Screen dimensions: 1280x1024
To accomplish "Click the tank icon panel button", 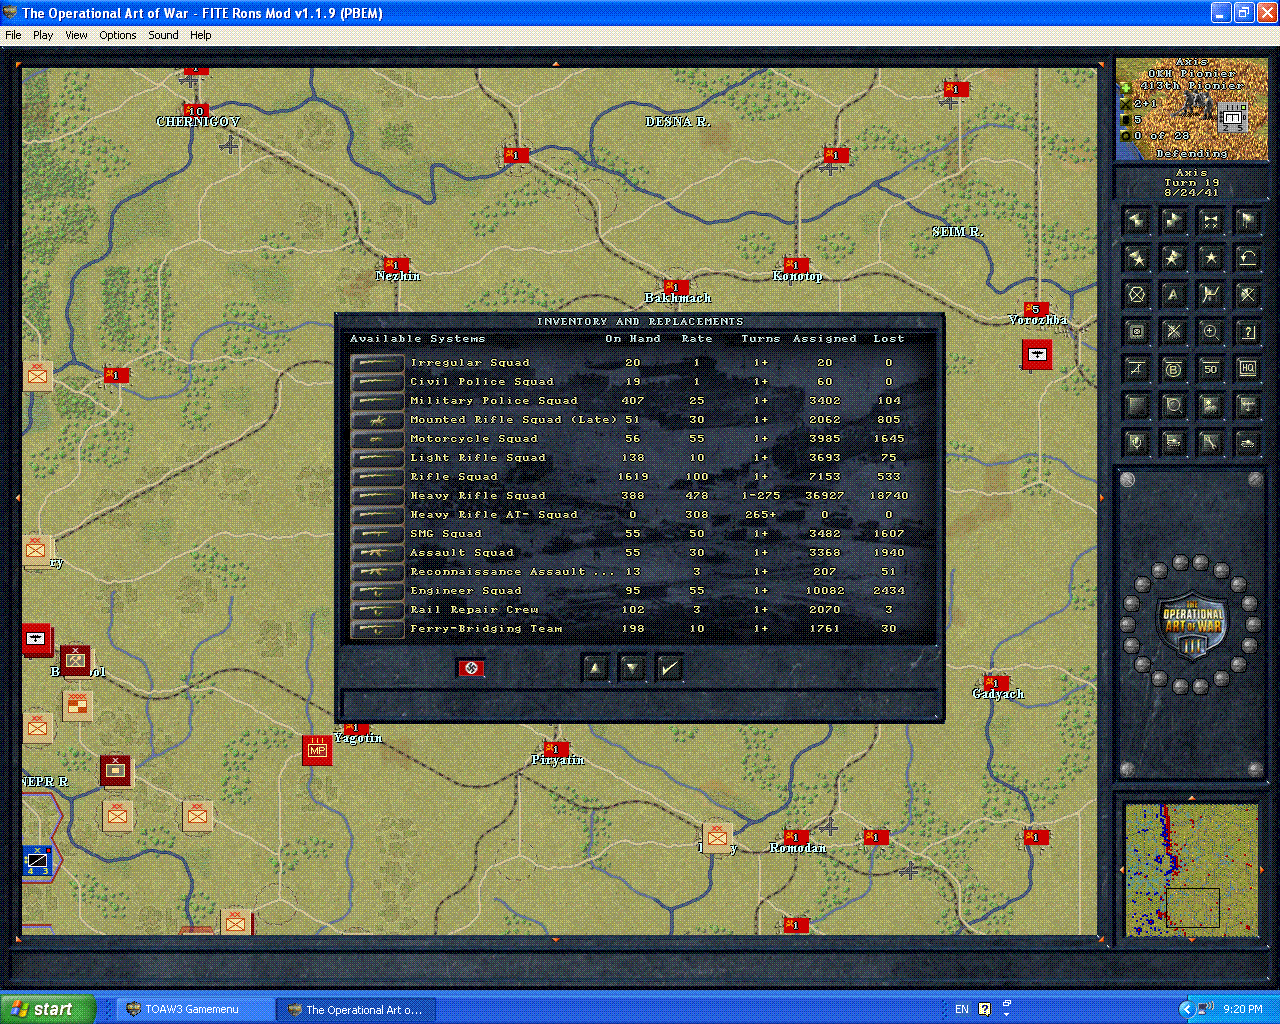I will [1247, 442].
